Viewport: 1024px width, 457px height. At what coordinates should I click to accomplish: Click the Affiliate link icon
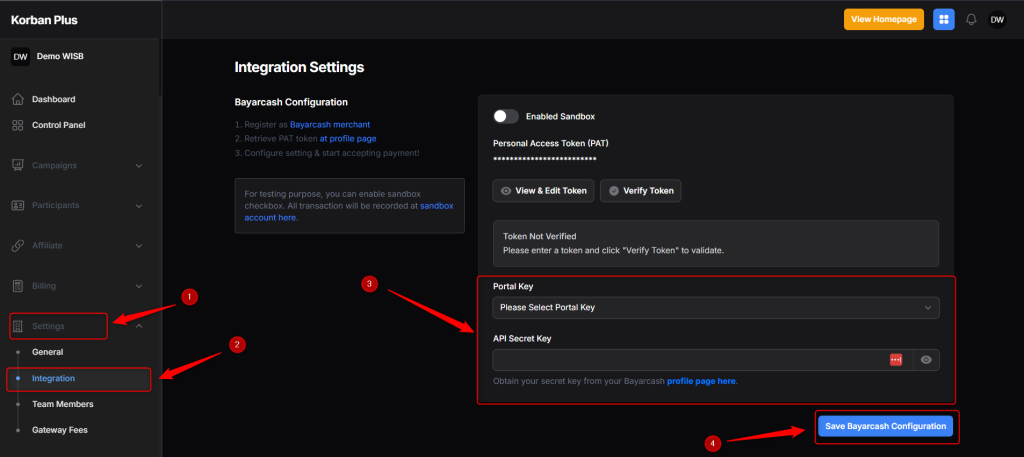click(18, 245)
